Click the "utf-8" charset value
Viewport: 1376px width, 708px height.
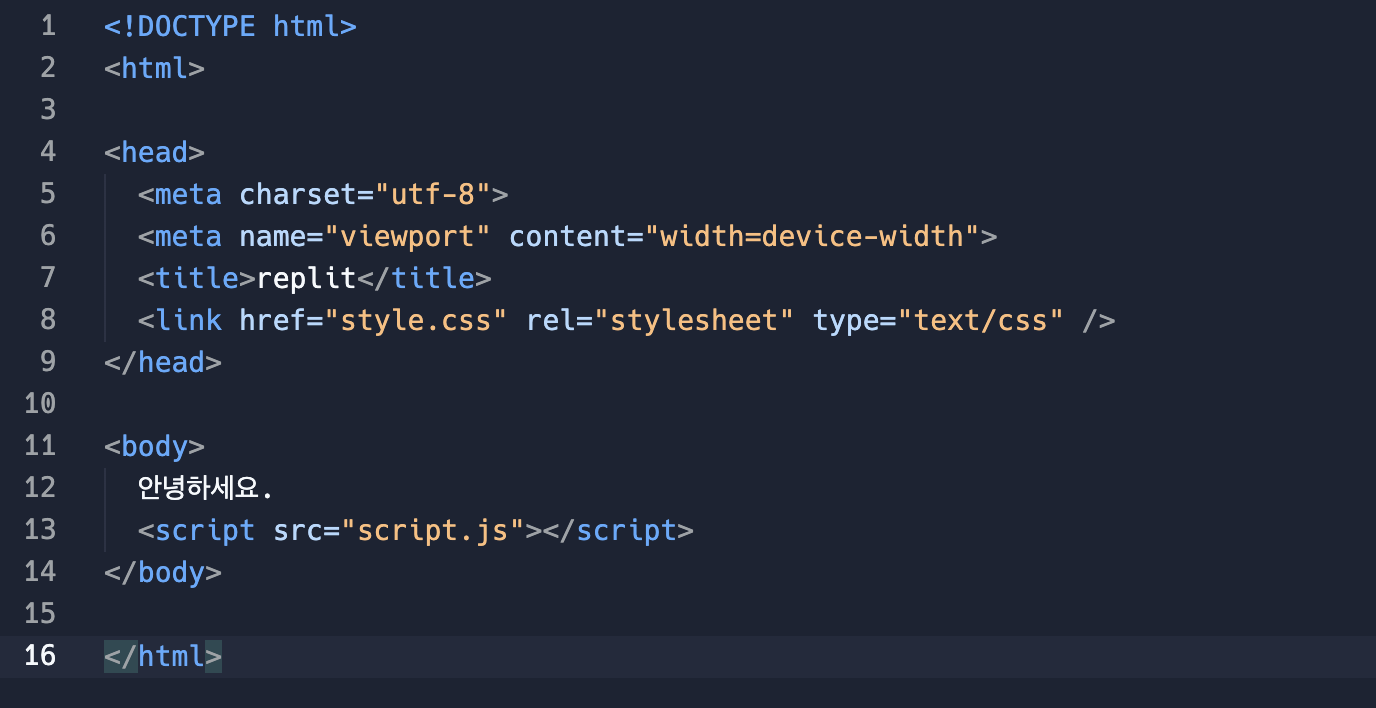click(x=433, y=194)
